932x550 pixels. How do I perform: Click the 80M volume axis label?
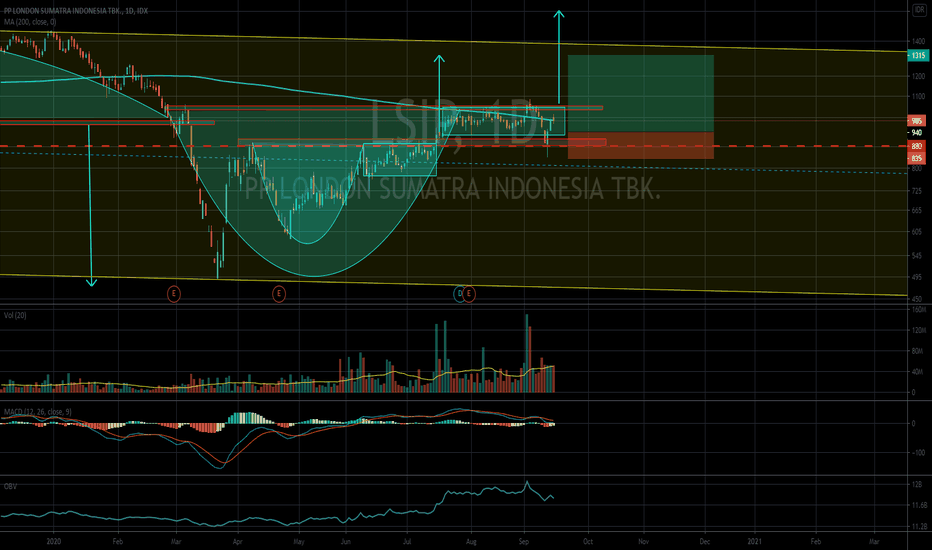[x=917, y=351]
